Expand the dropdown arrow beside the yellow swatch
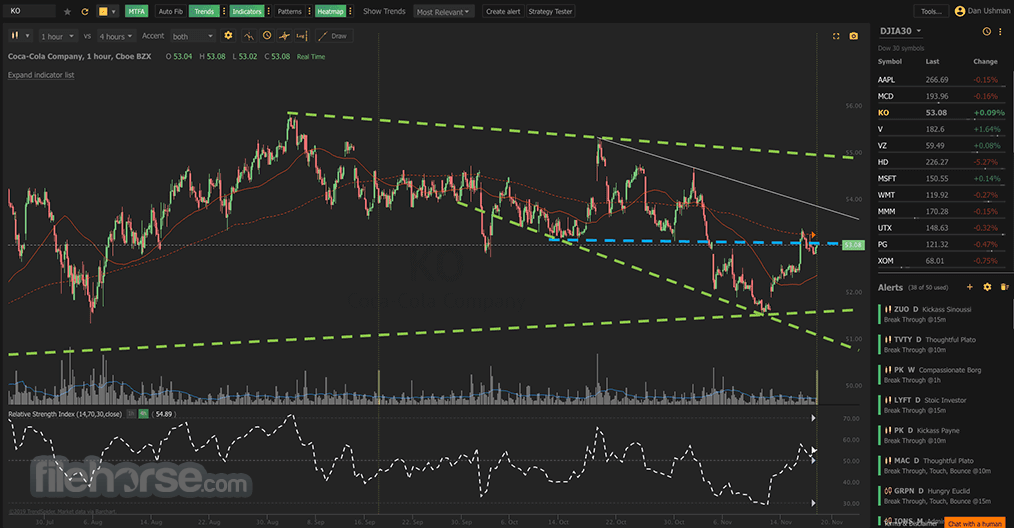The width and height of the screenshot is (1014, 528). (x=114, y=12)
